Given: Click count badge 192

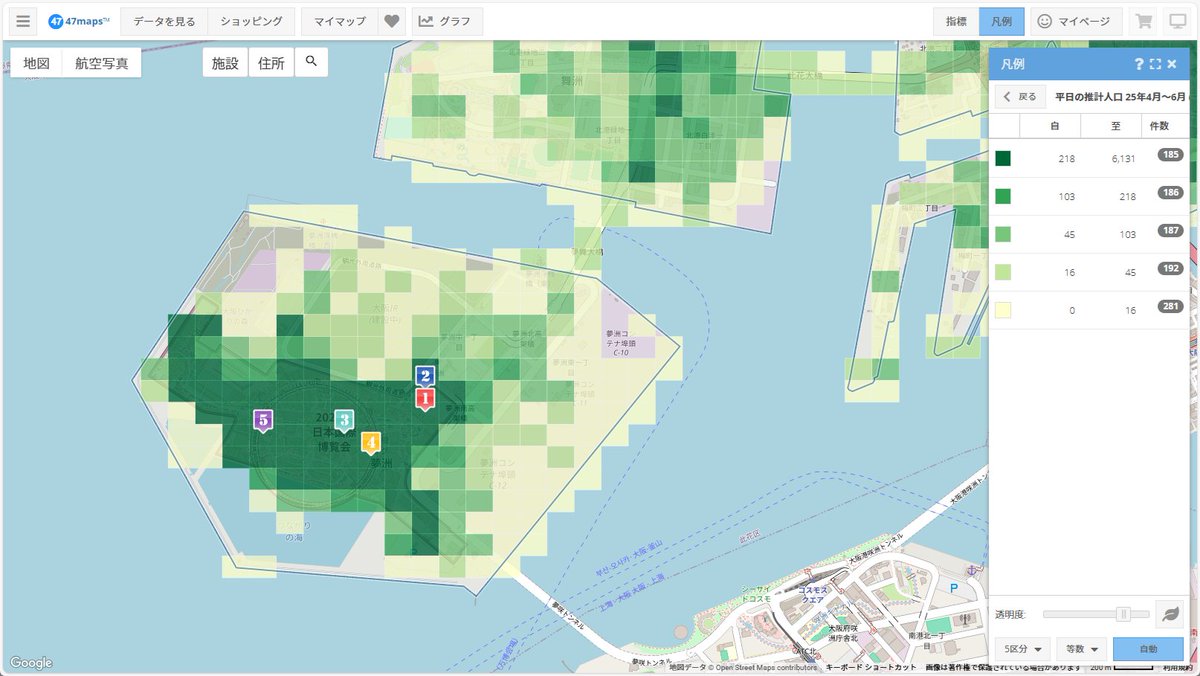Looking at the screenshot, I should click(1171, 268).
